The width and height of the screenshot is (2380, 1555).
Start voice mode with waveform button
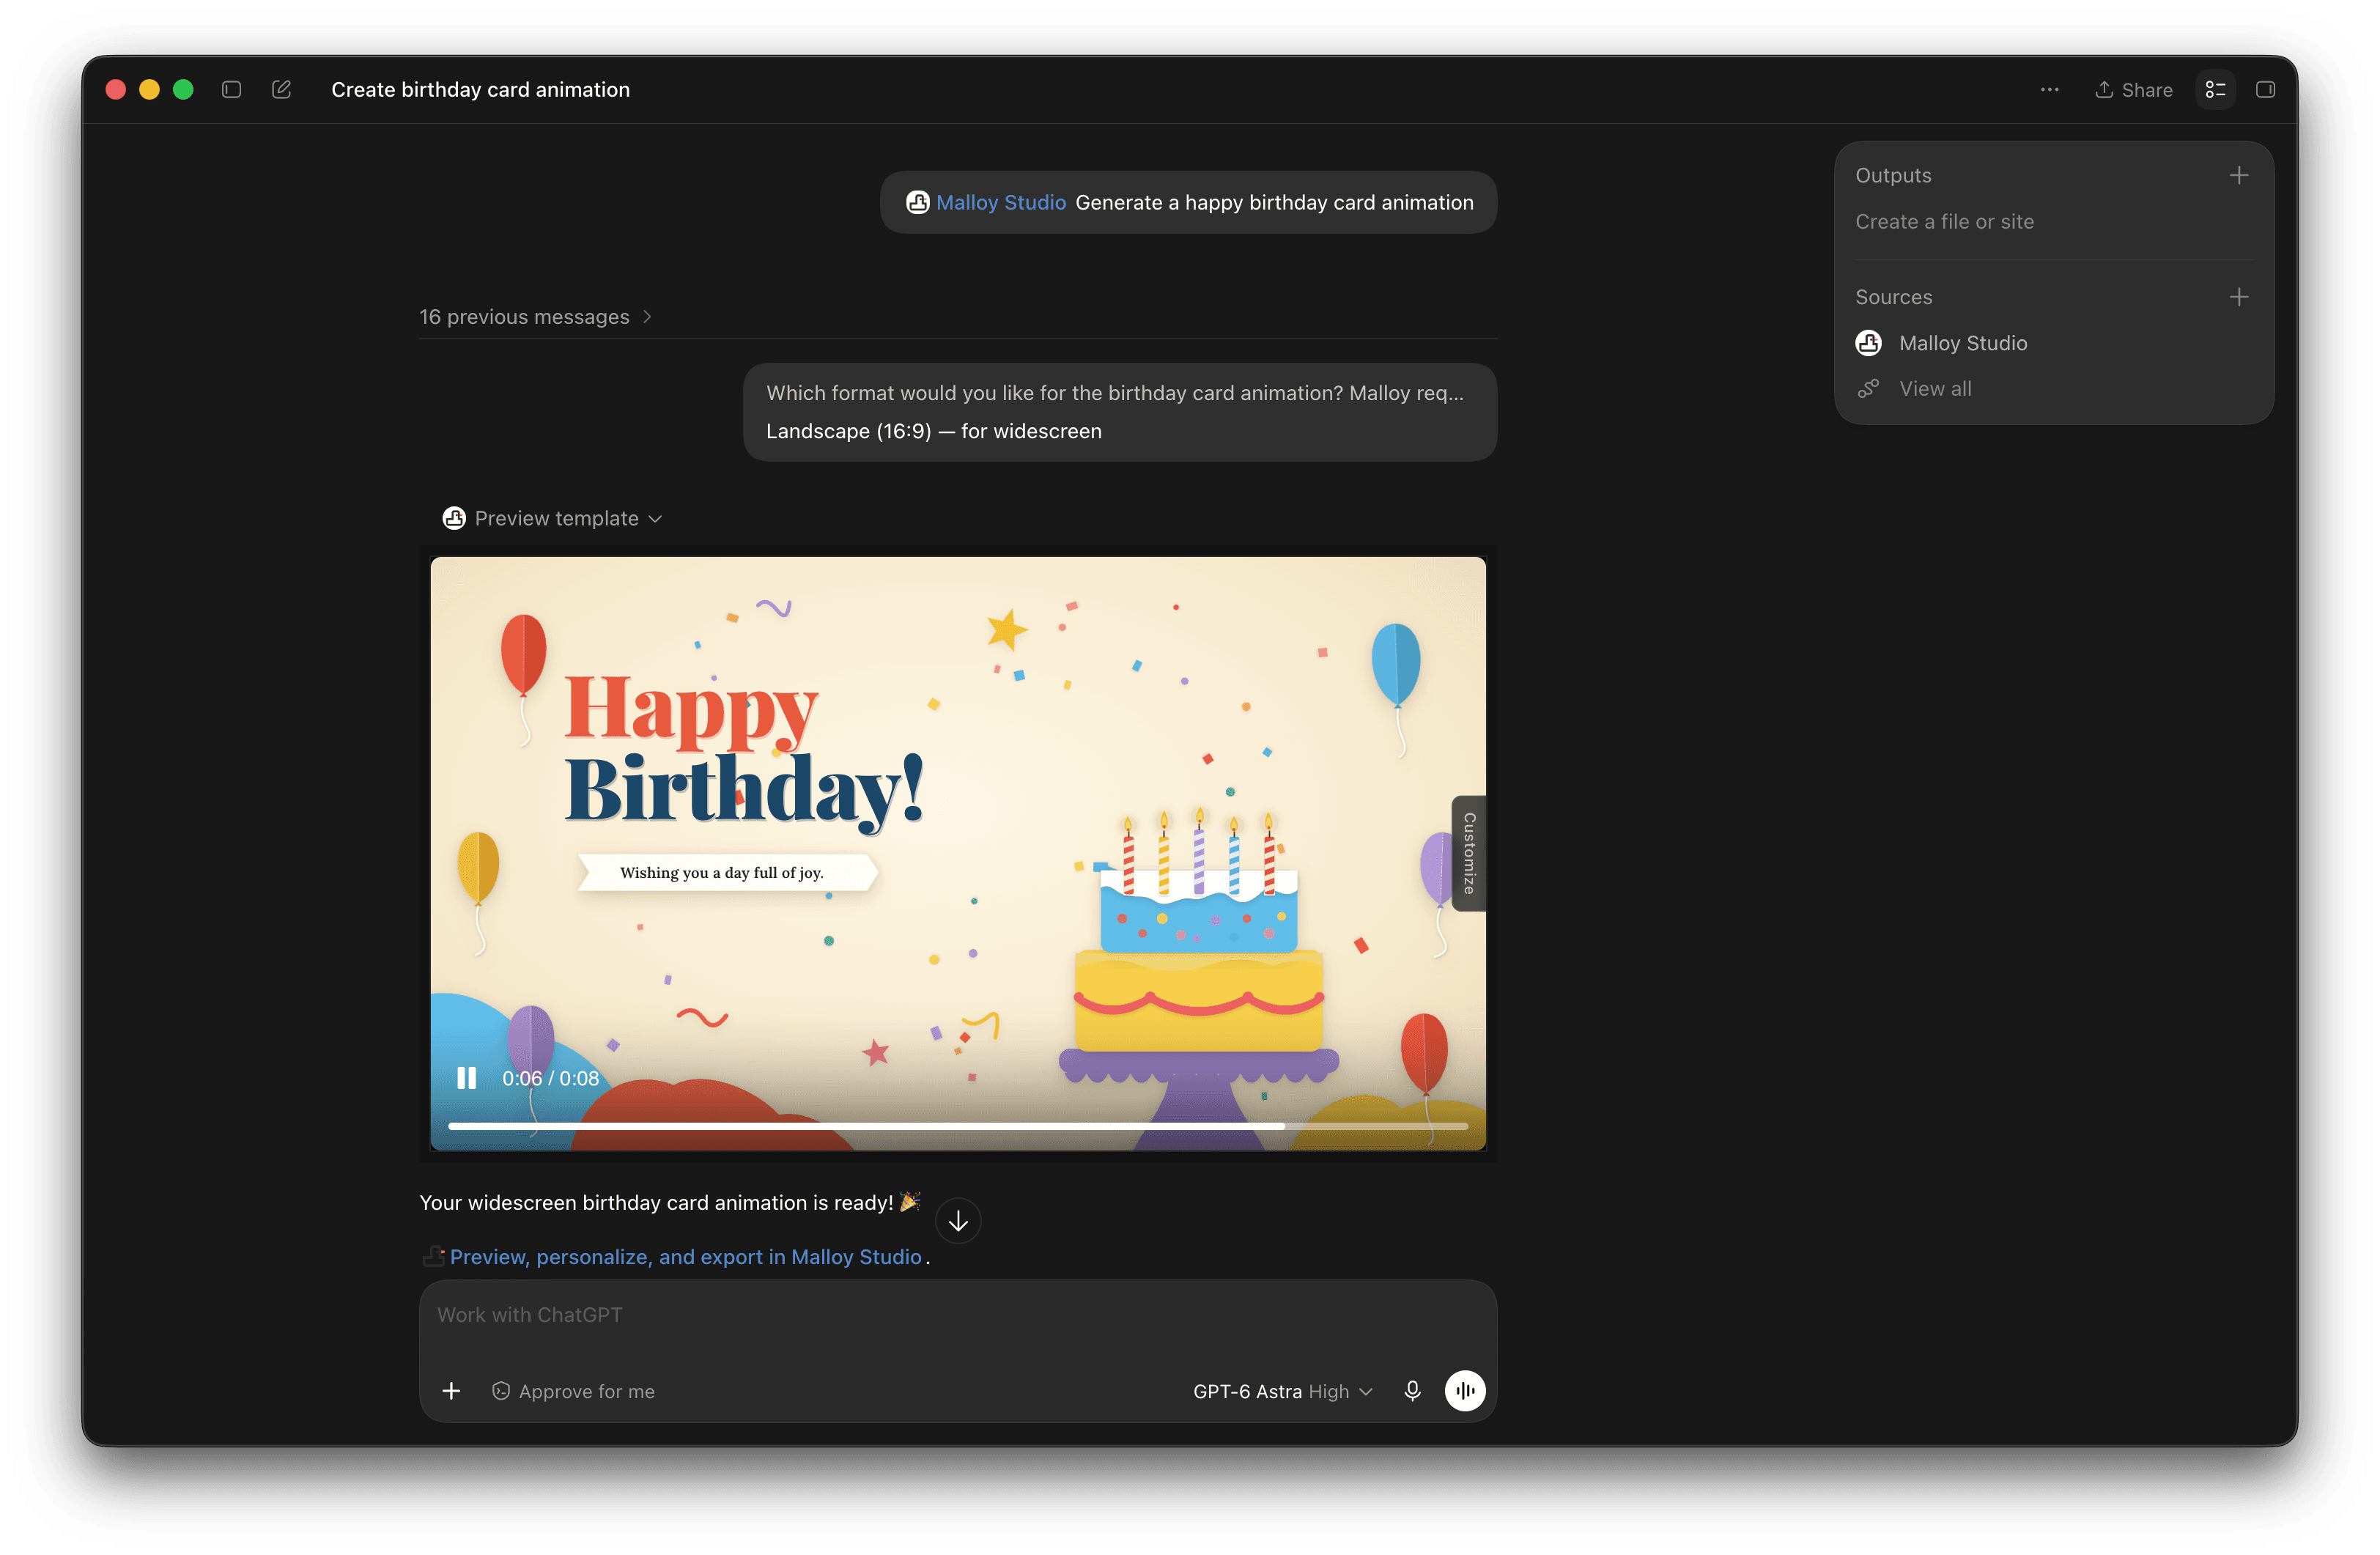click(x=1464, y=1391)
